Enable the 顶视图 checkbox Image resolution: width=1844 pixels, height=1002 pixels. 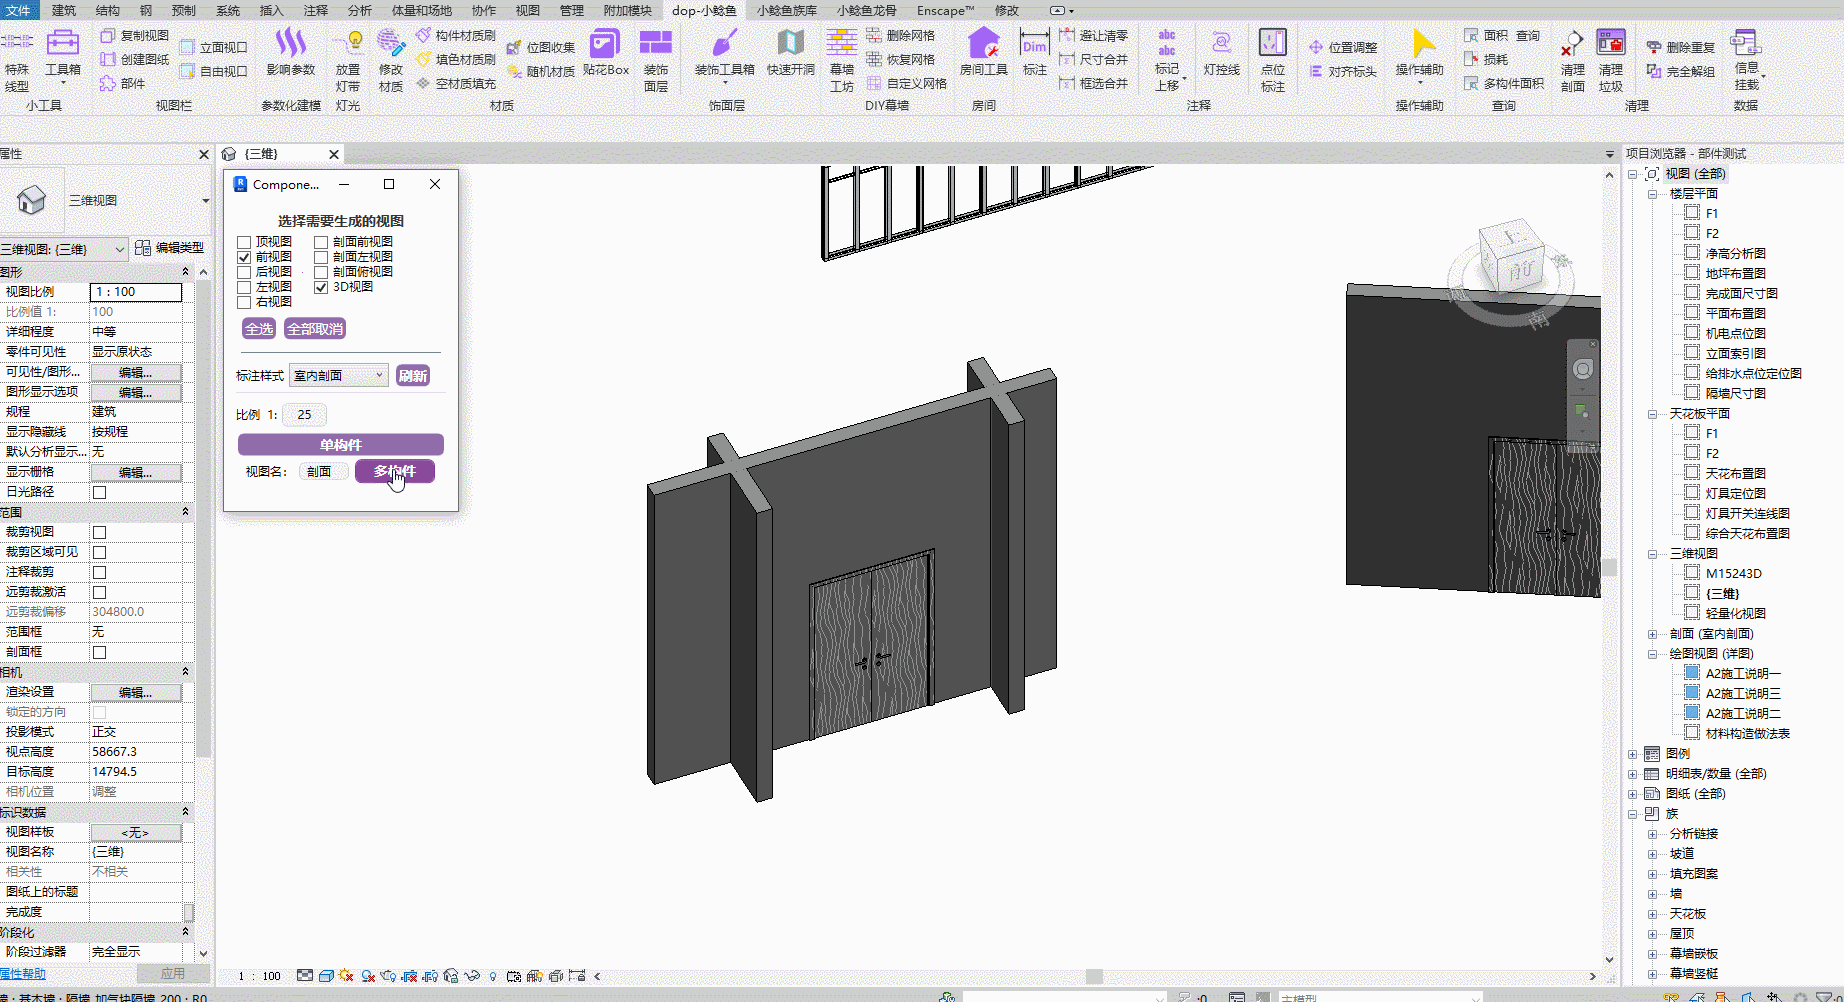pos(244,242)
